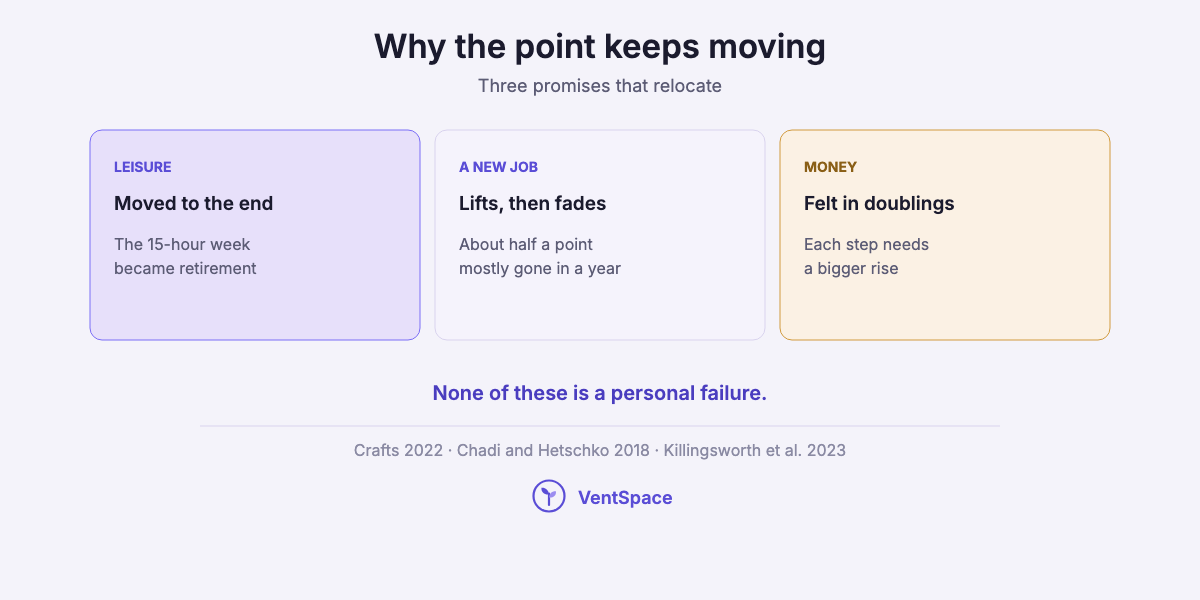Click the 'Three promises that relocate' subtitle
This screenshot has width=1200, height=600.
pos(600,86)
